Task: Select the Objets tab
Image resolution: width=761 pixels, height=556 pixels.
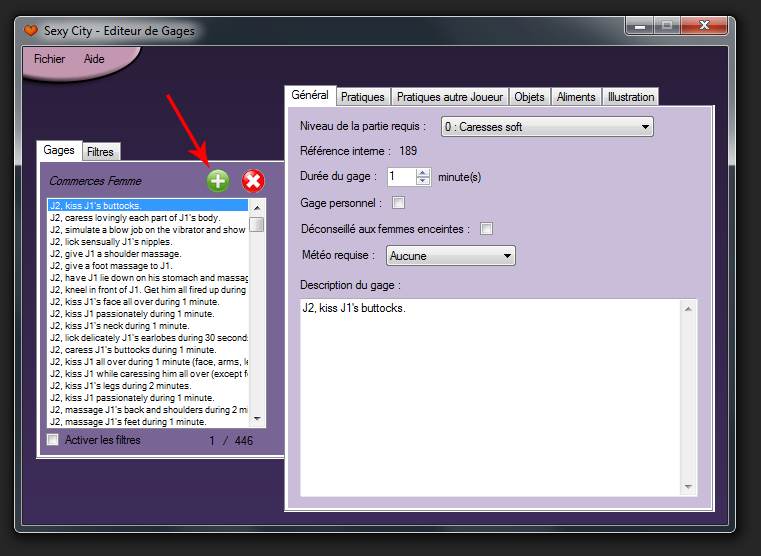Action: tap(529, 97)
